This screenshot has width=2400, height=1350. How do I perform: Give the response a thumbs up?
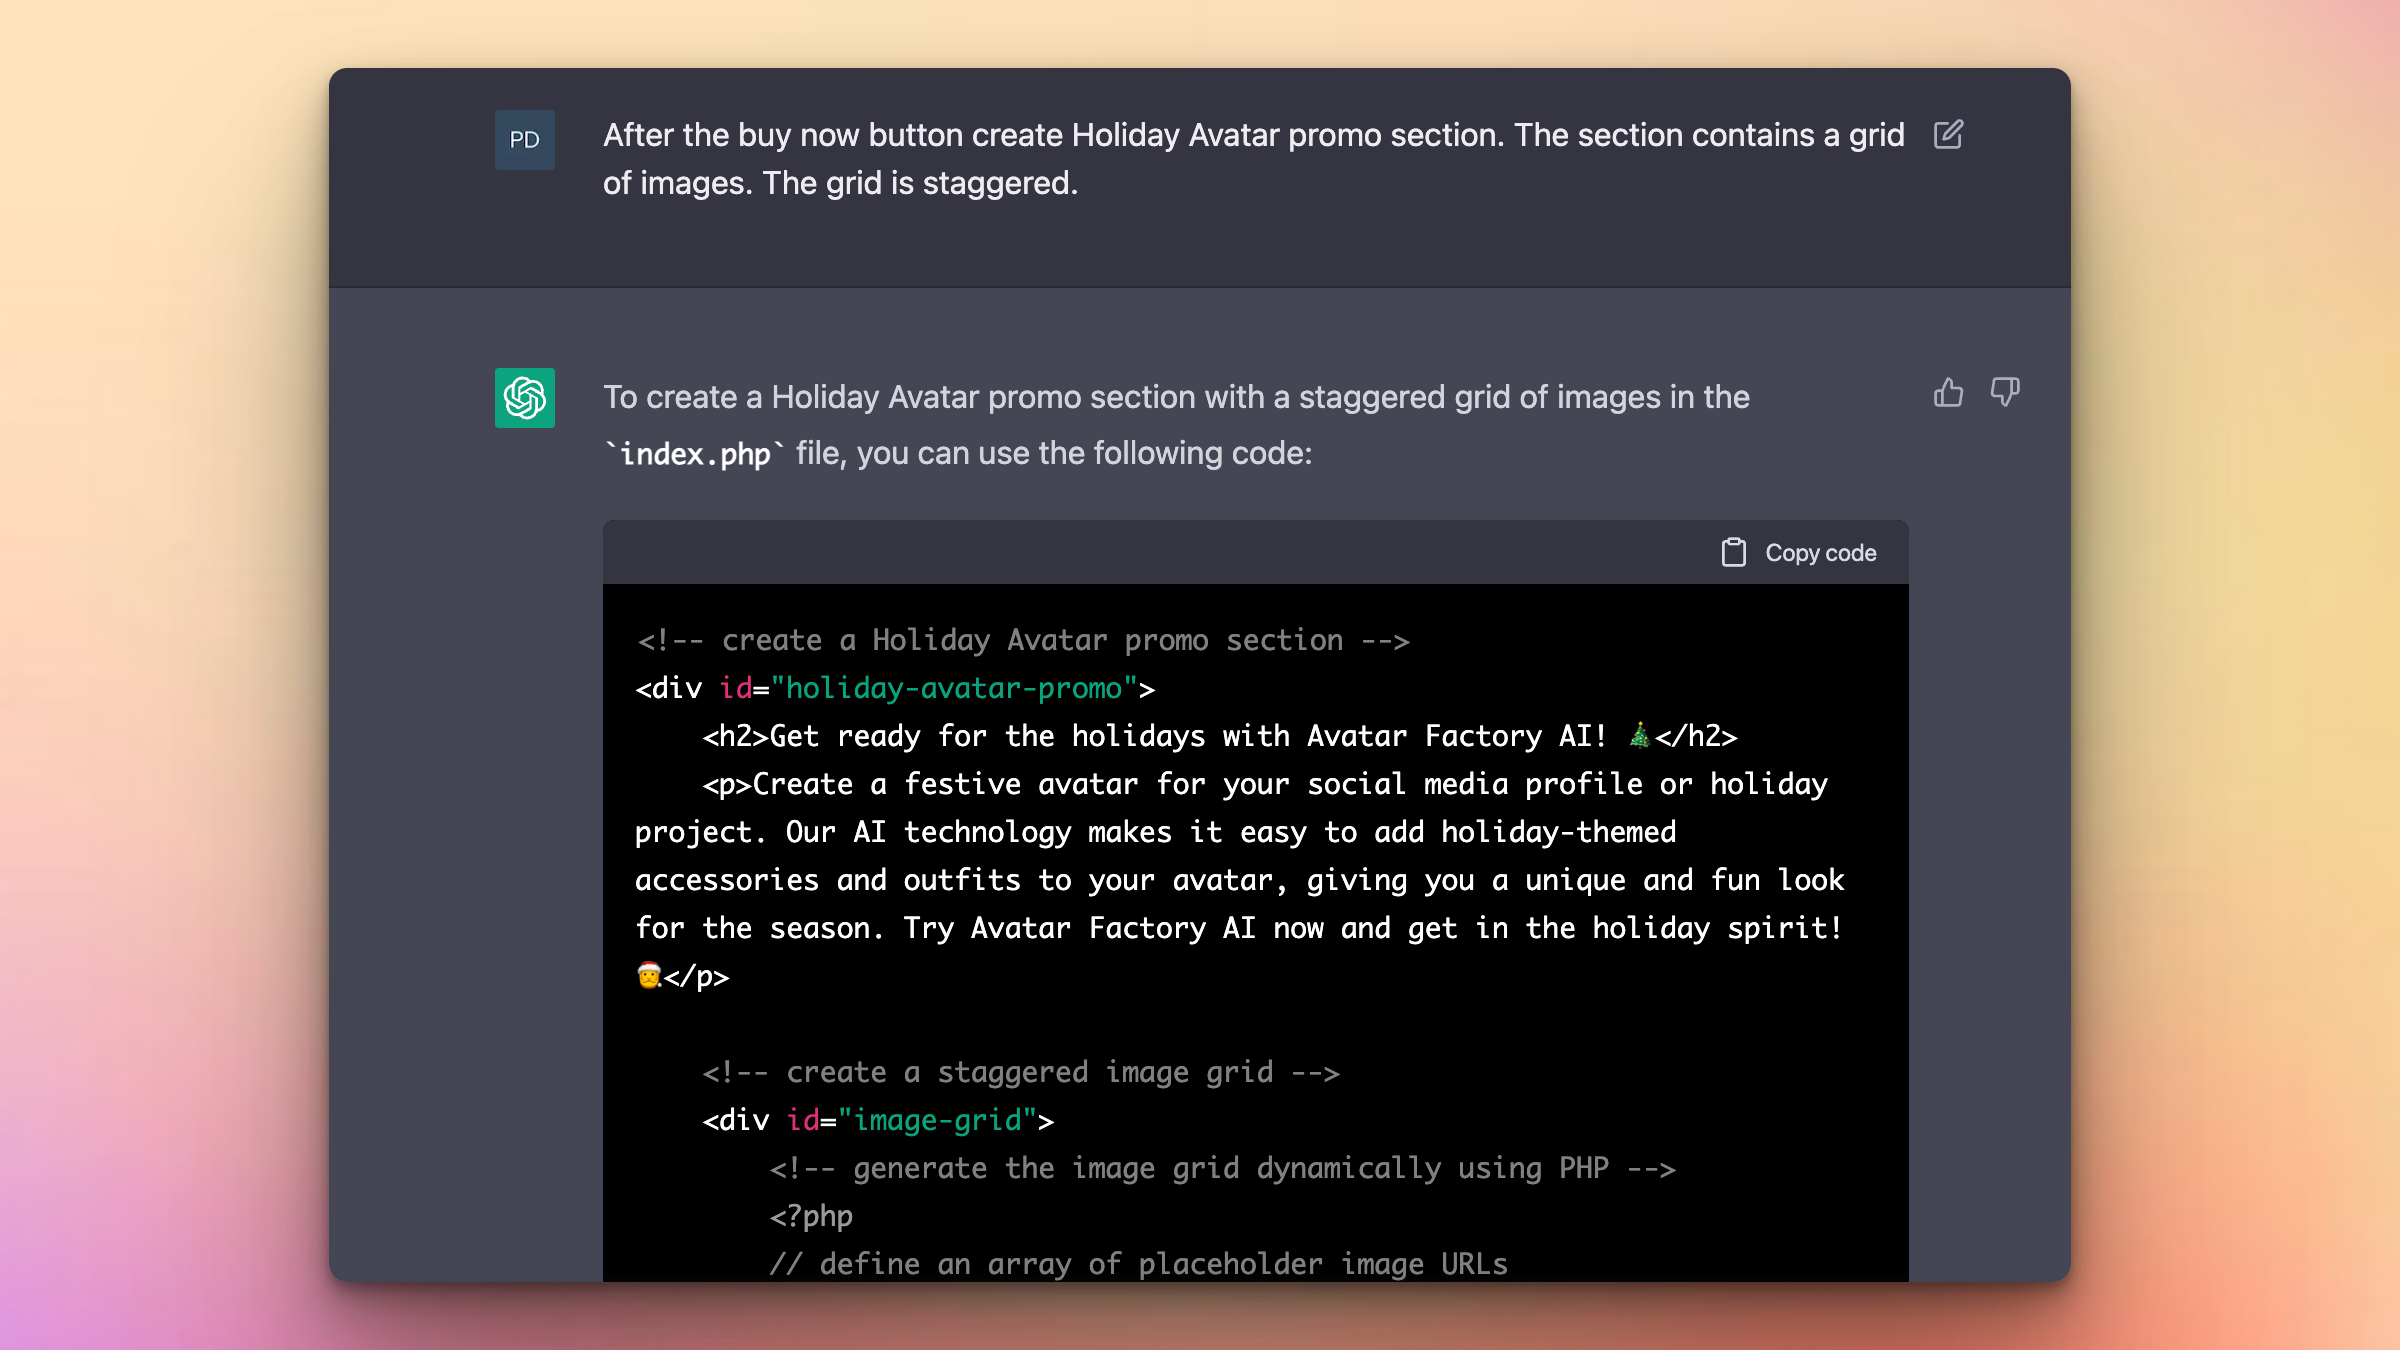click(x=1948, y=392)
